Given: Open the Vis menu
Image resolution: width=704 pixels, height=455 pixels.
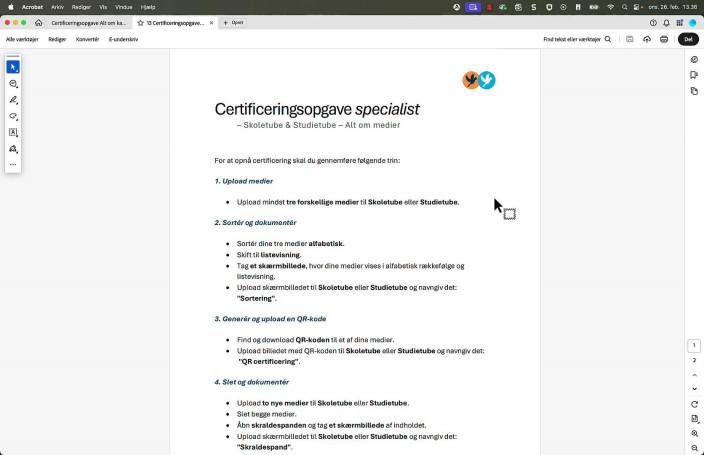Looking at the screenshot, I should click(103, 7).
